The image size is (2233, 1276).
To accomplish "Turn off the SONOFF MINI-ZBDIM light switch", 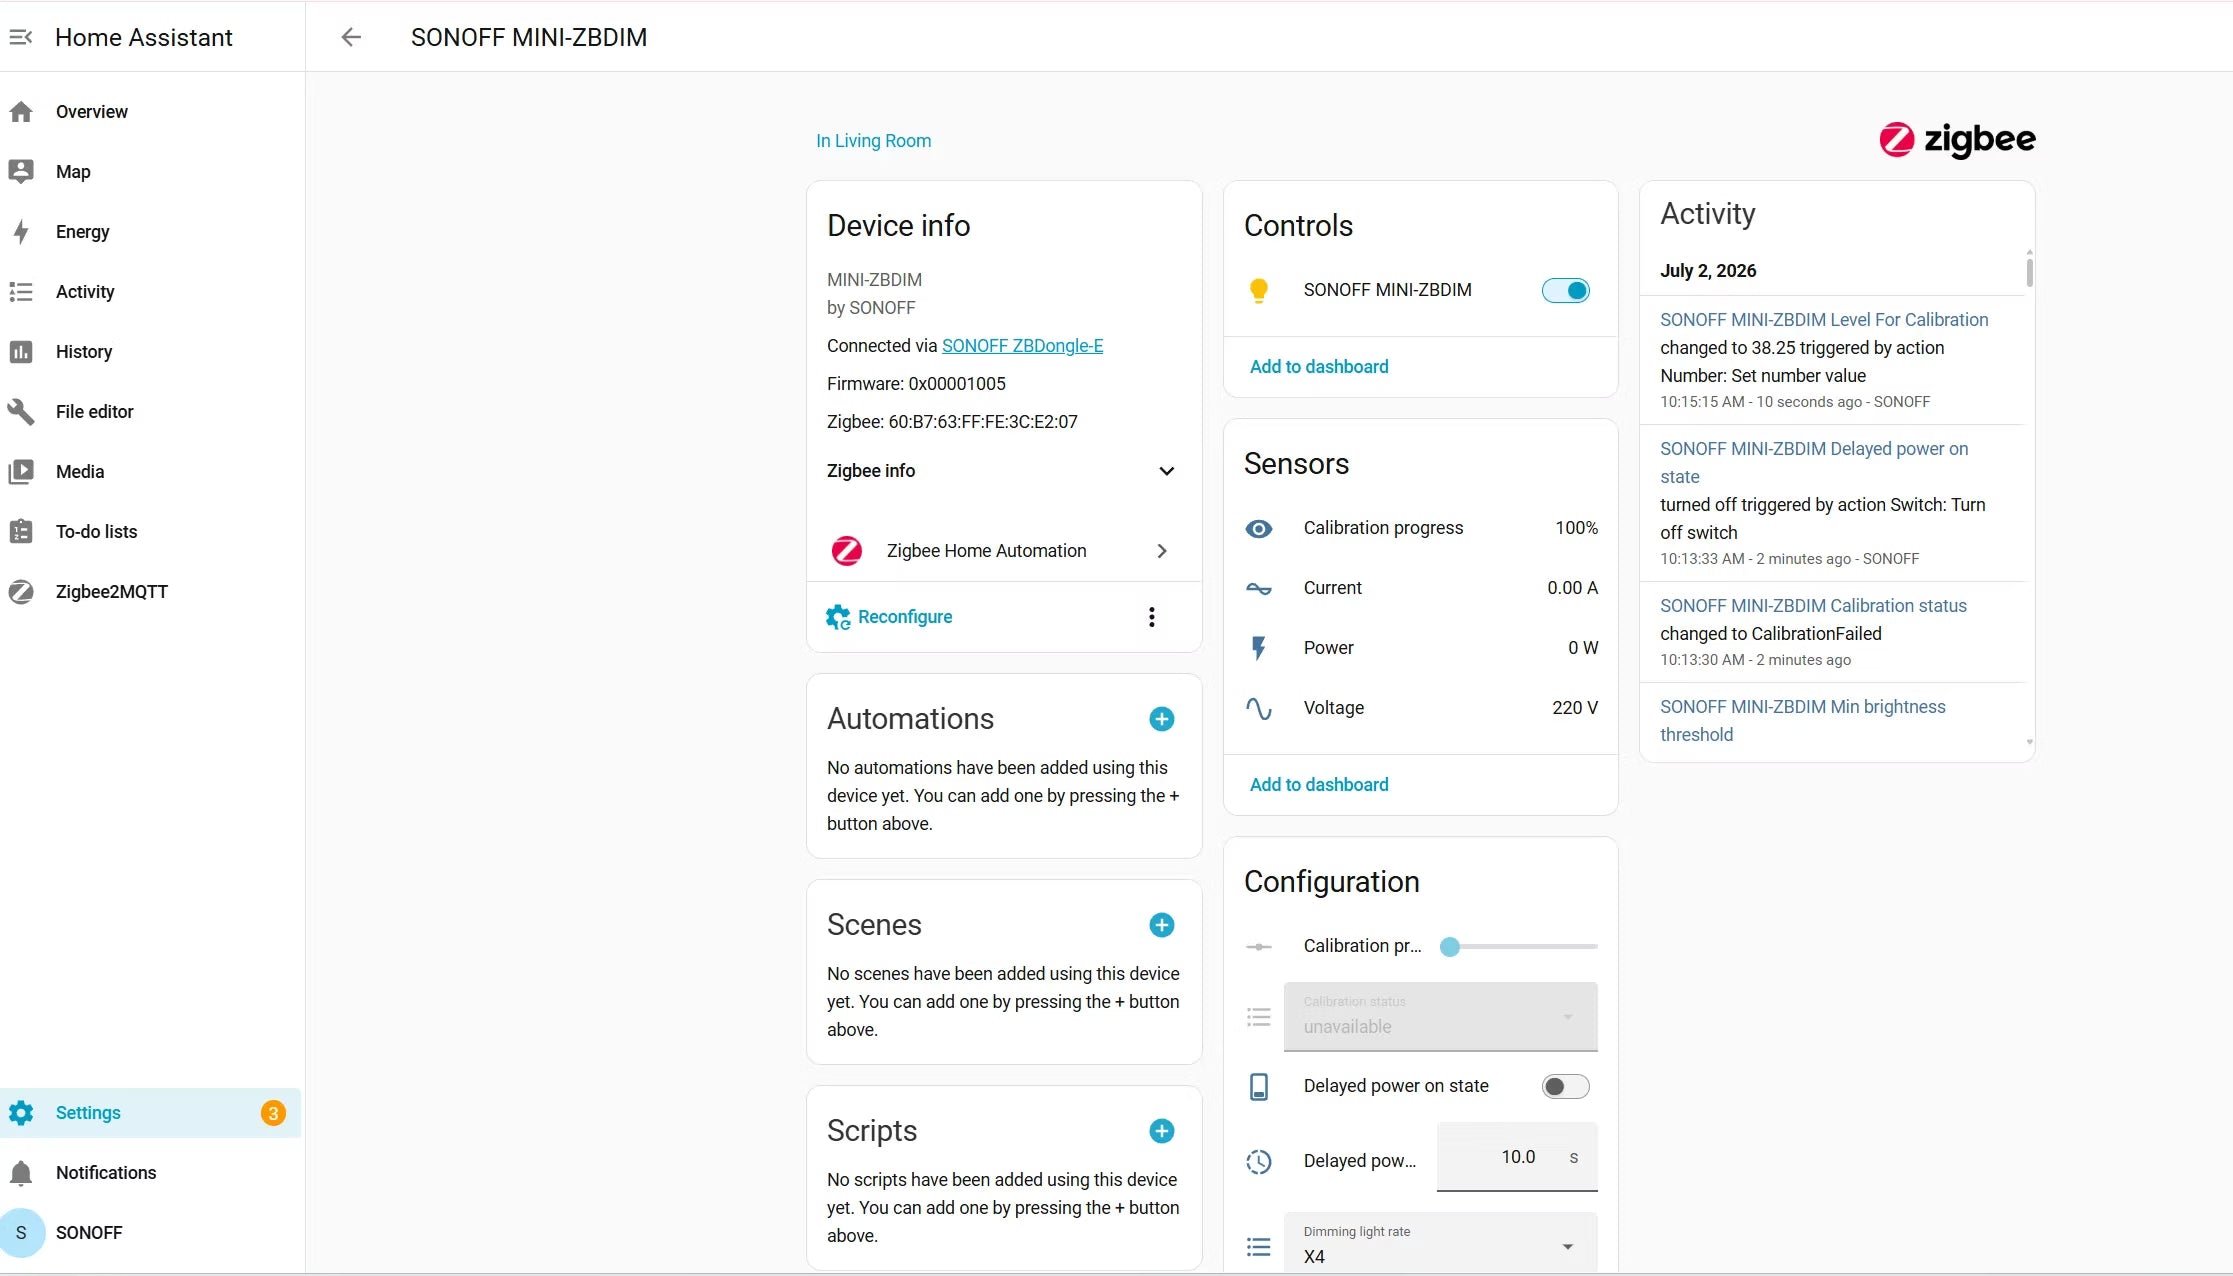I will tap(1565, 290).
